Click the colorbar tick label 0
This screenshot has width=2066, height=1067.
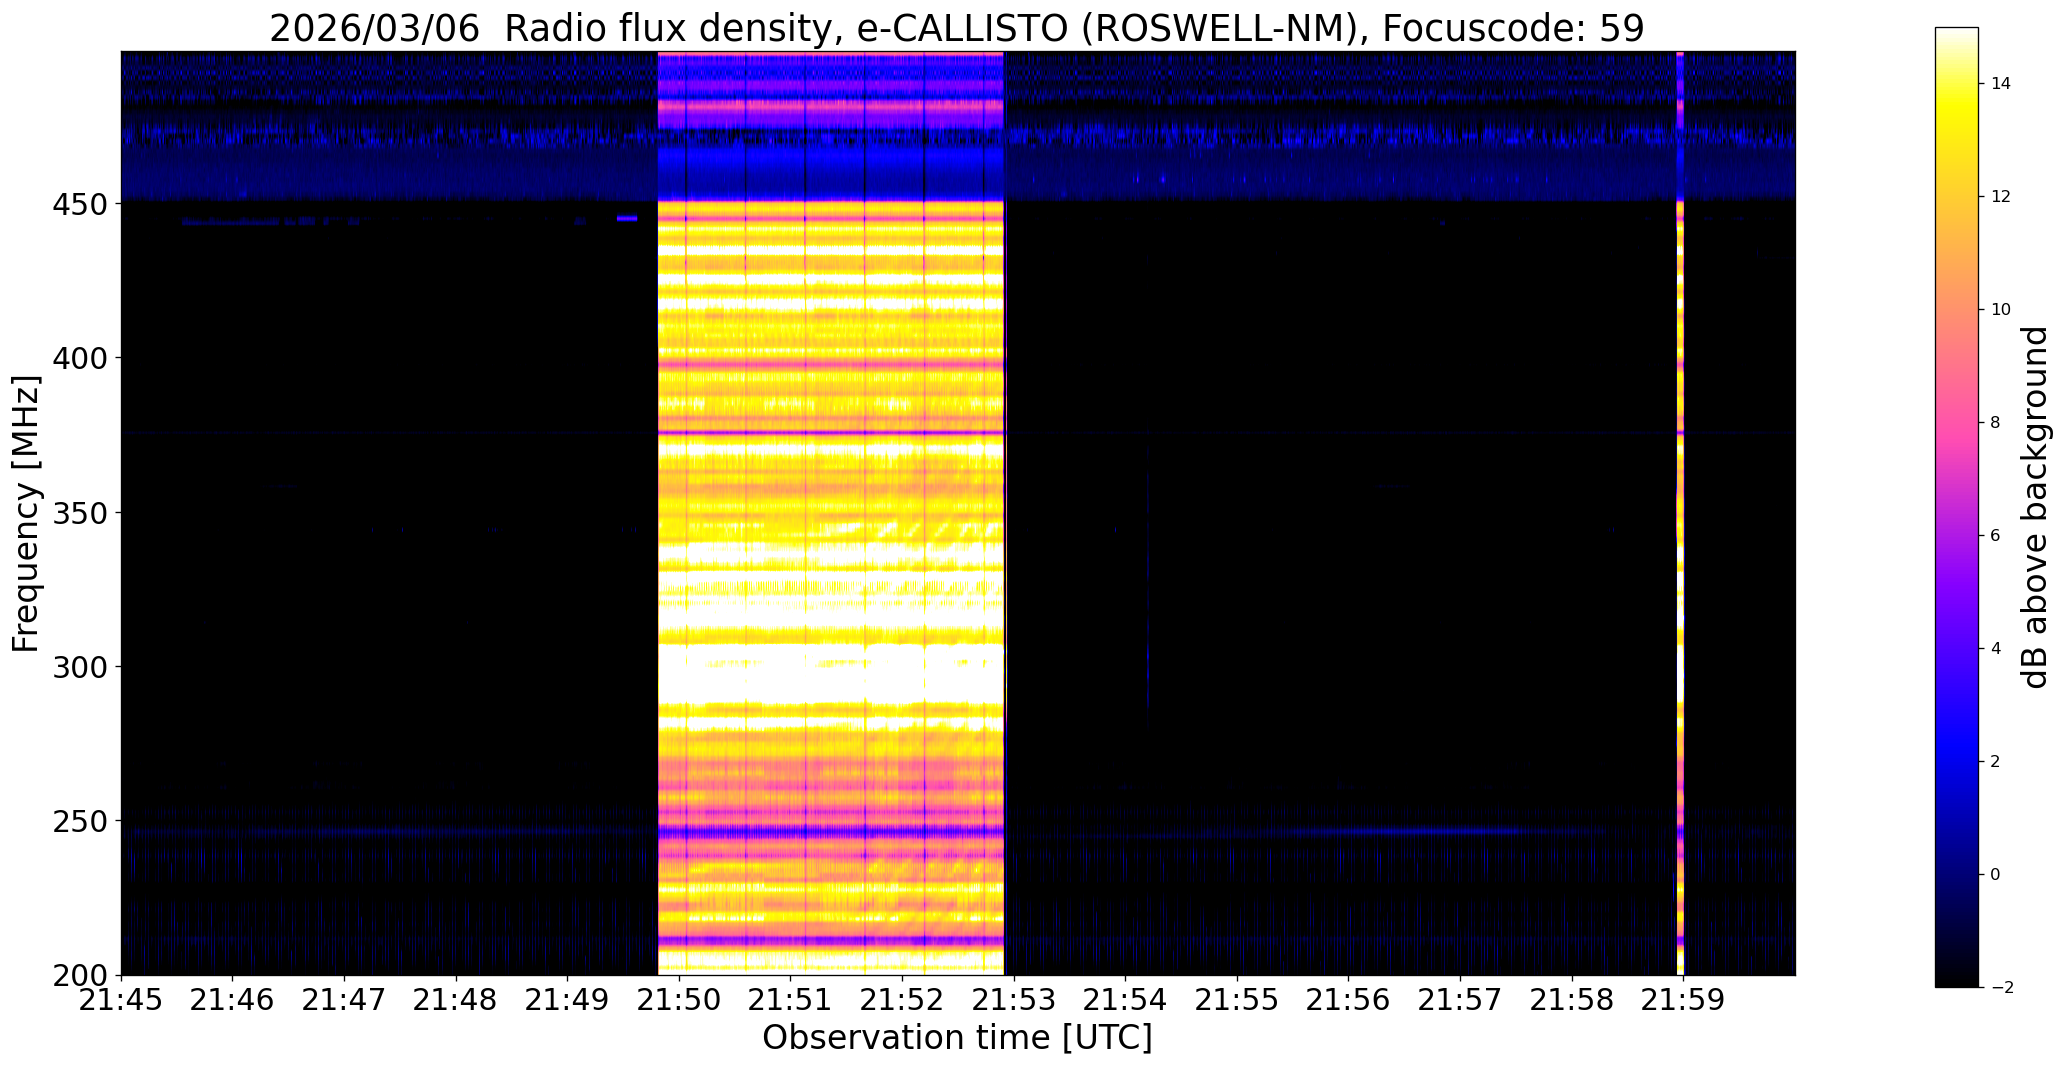tap(1996, 874)
